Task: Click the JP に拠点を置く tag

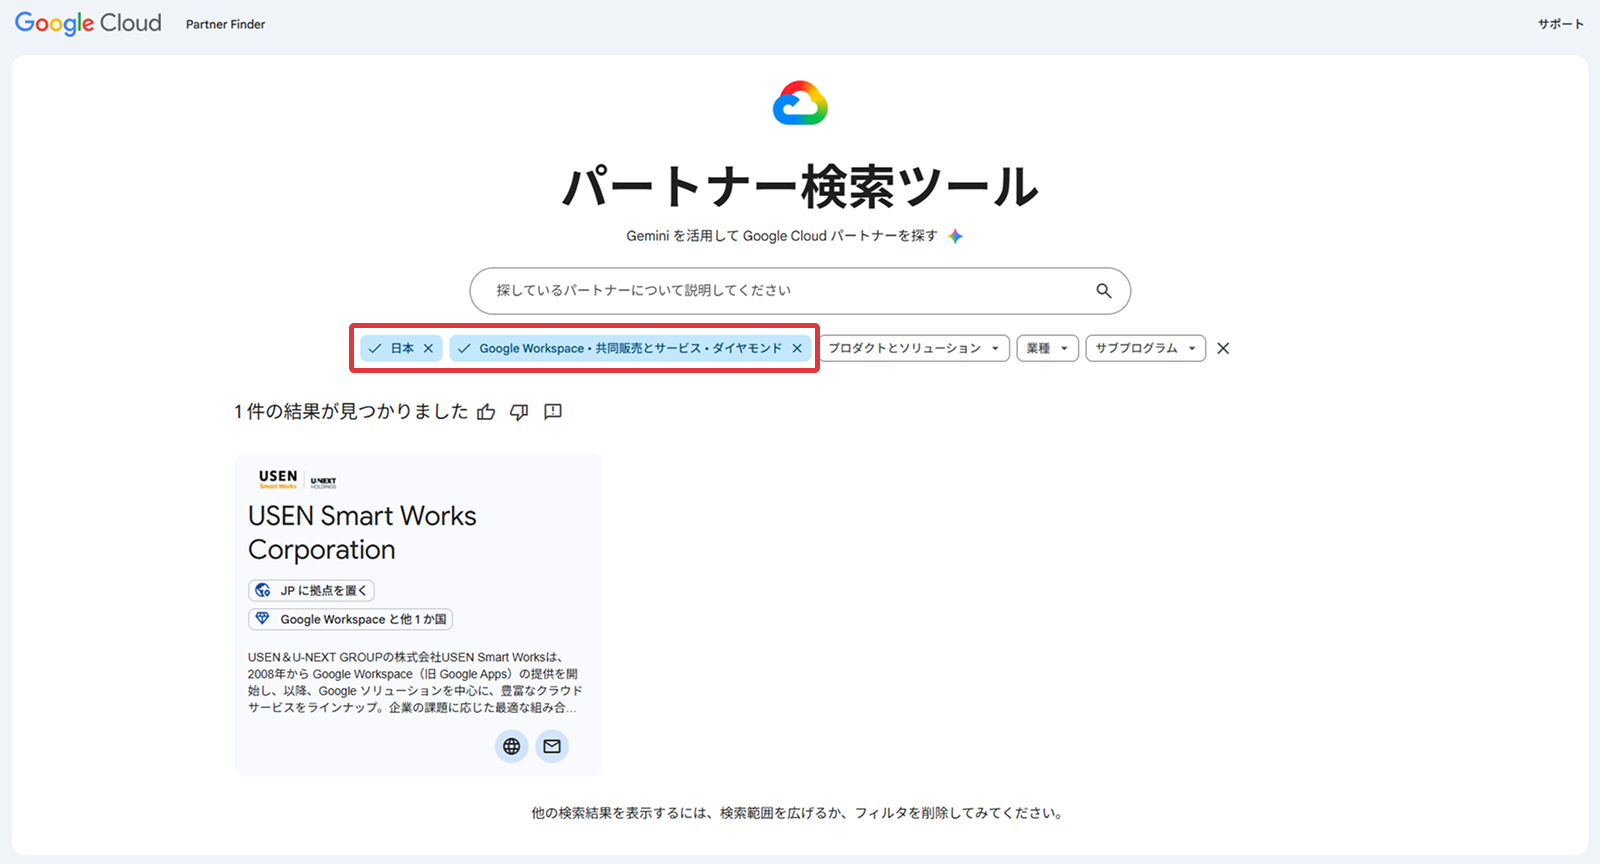Action: click(x=311, y=591)
